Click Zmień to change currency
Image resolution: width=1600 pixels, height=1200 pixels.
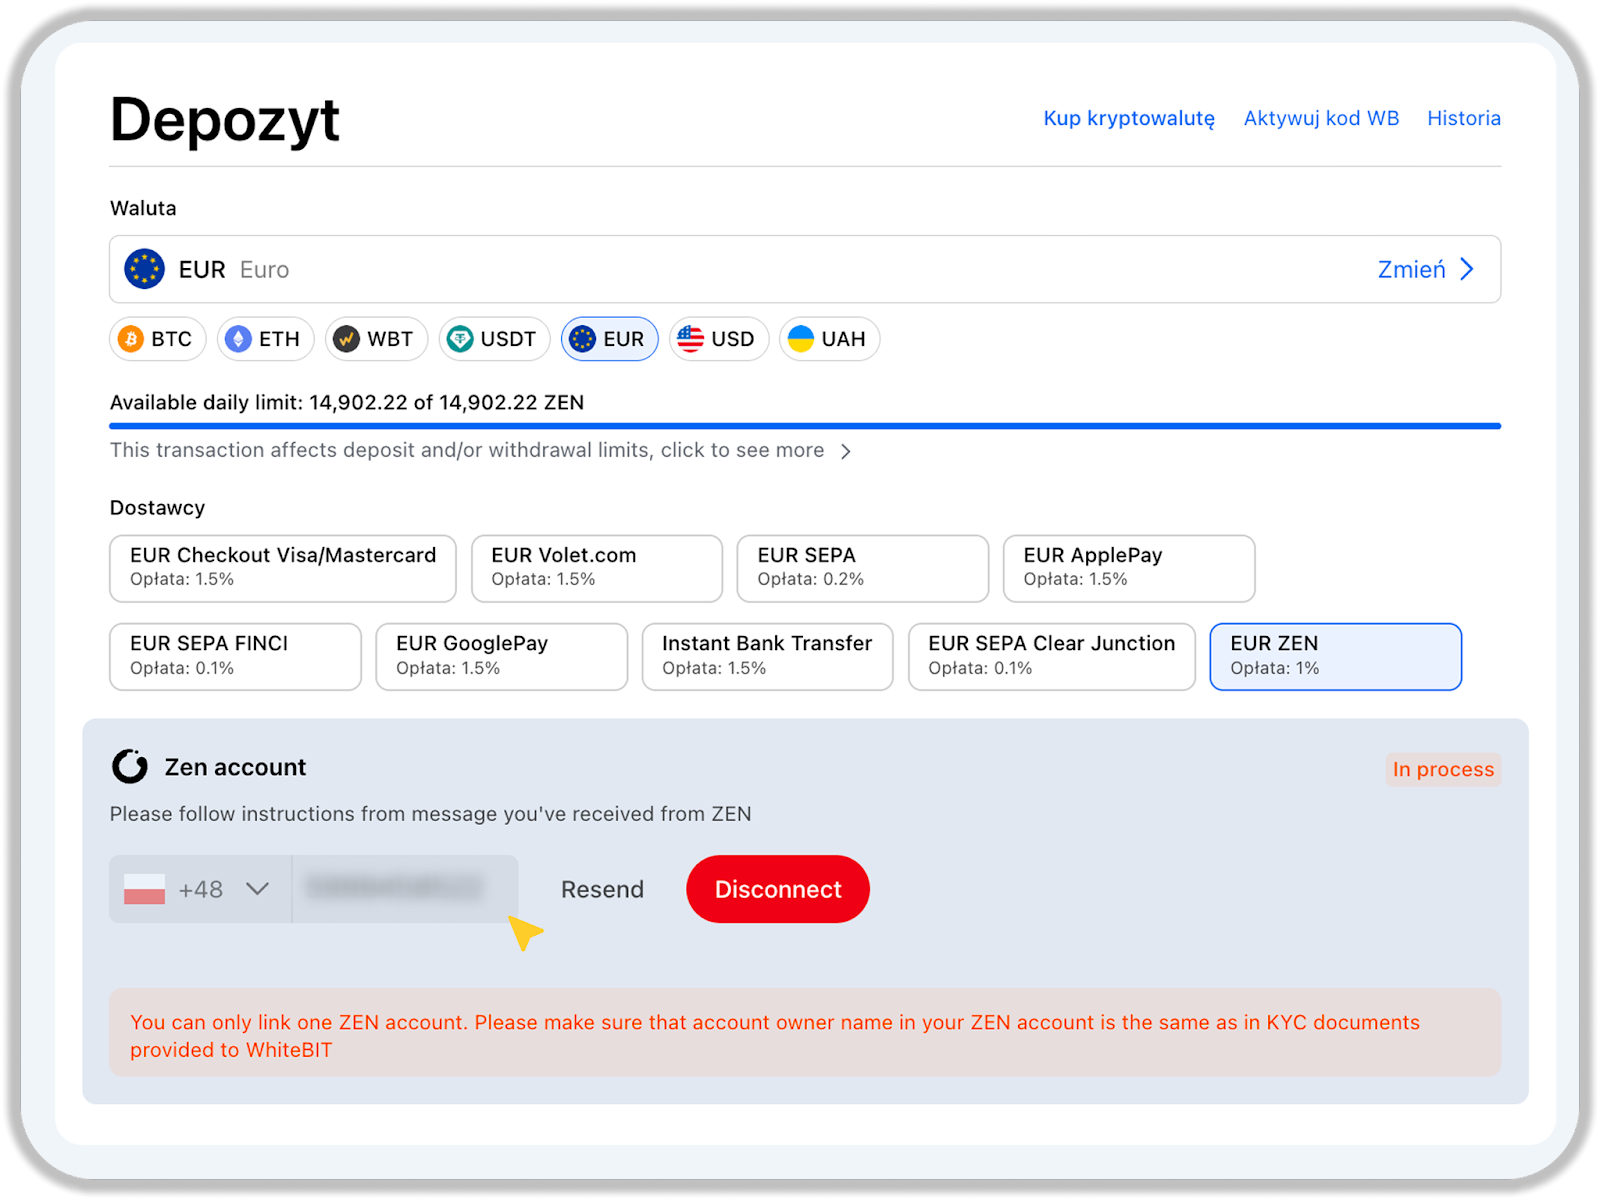1425,269
